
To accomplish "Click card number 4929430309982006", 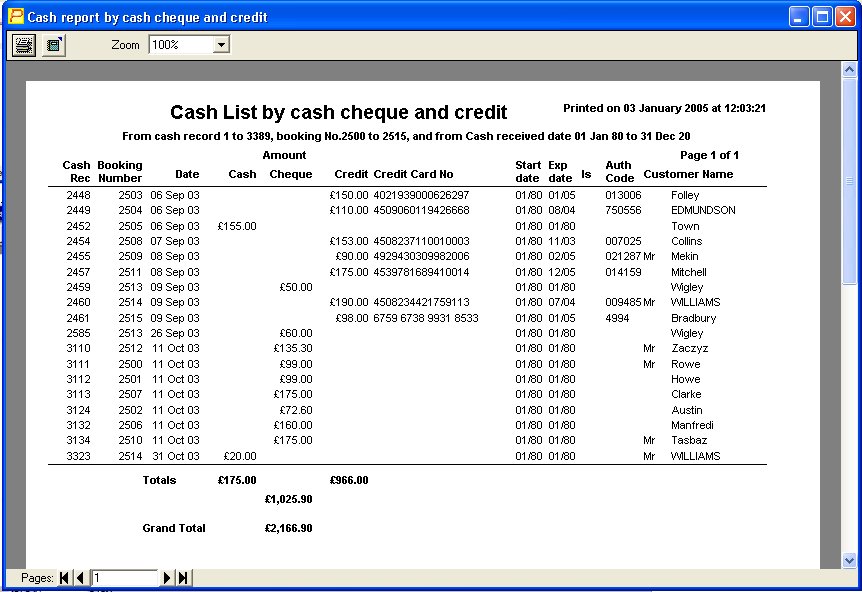I will pyautogui.click(x=421, y=256).
